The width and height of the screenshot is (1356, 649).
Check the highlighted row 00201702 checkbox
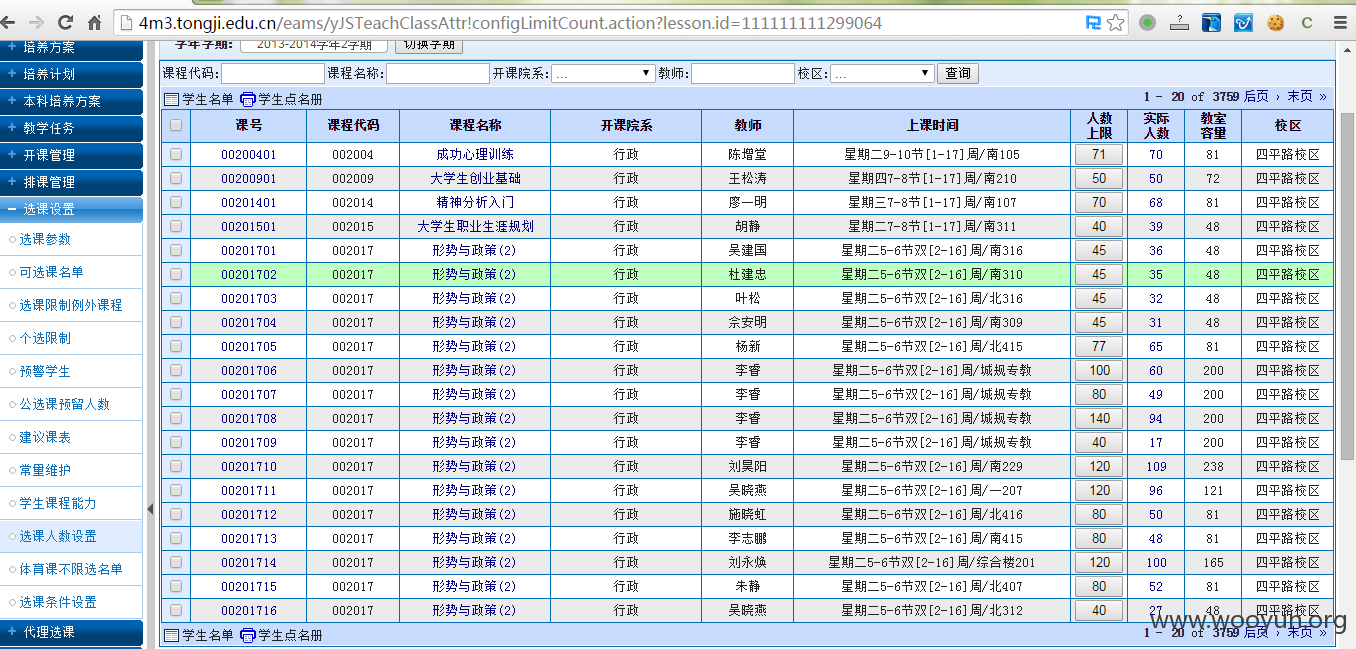tap(176, 274)
